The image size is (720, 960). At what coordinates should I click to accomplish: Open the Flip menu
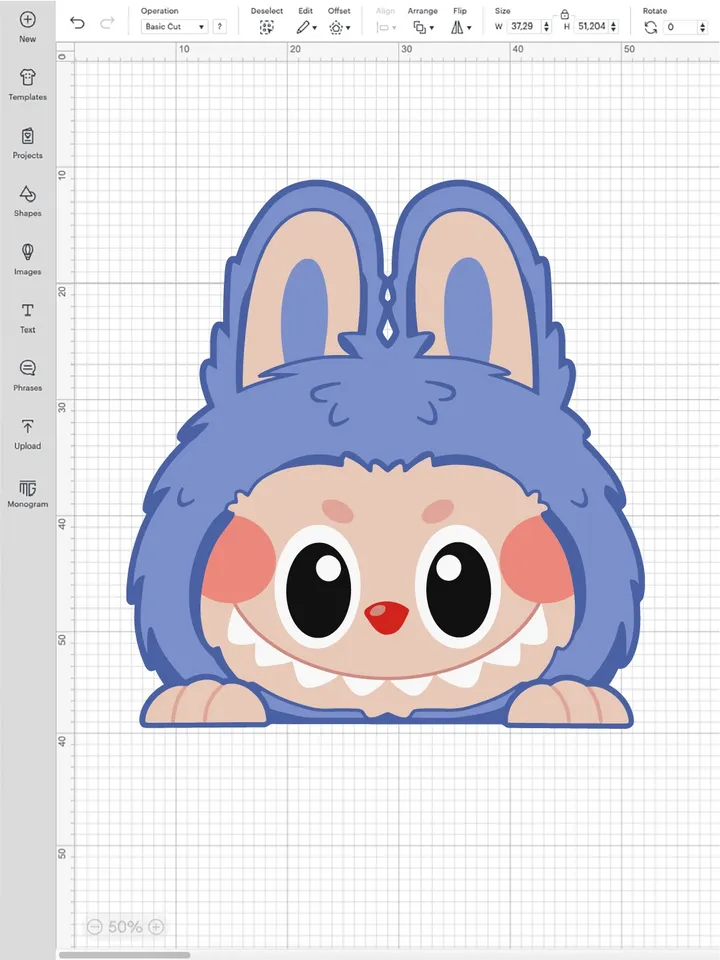point(459,28)
